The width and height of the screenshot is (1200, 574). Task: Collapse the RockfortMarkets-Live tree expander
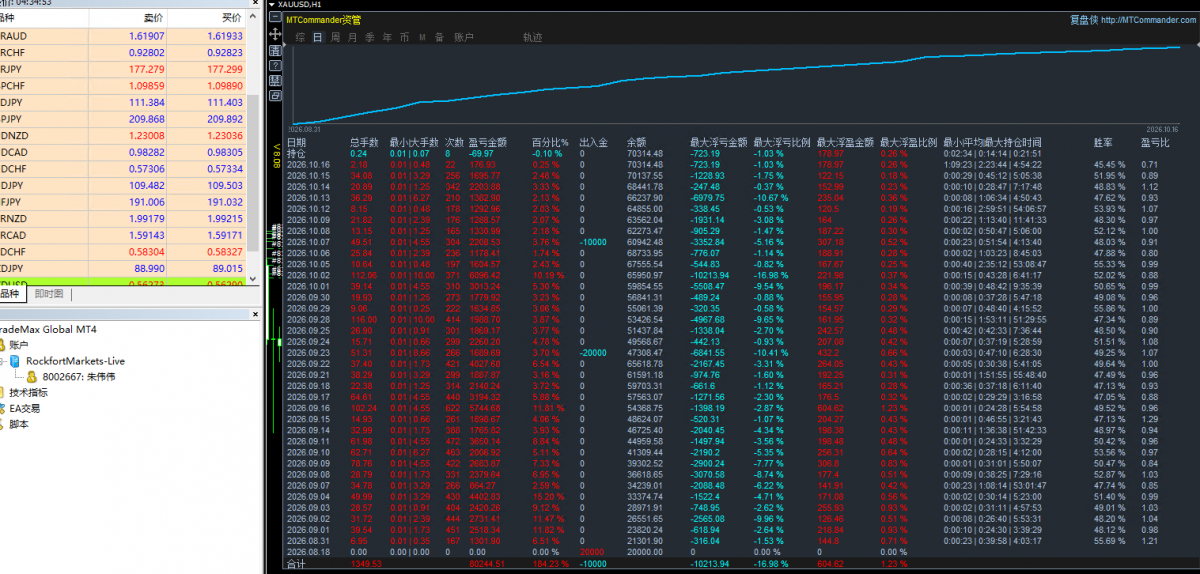tap(3, 361)
